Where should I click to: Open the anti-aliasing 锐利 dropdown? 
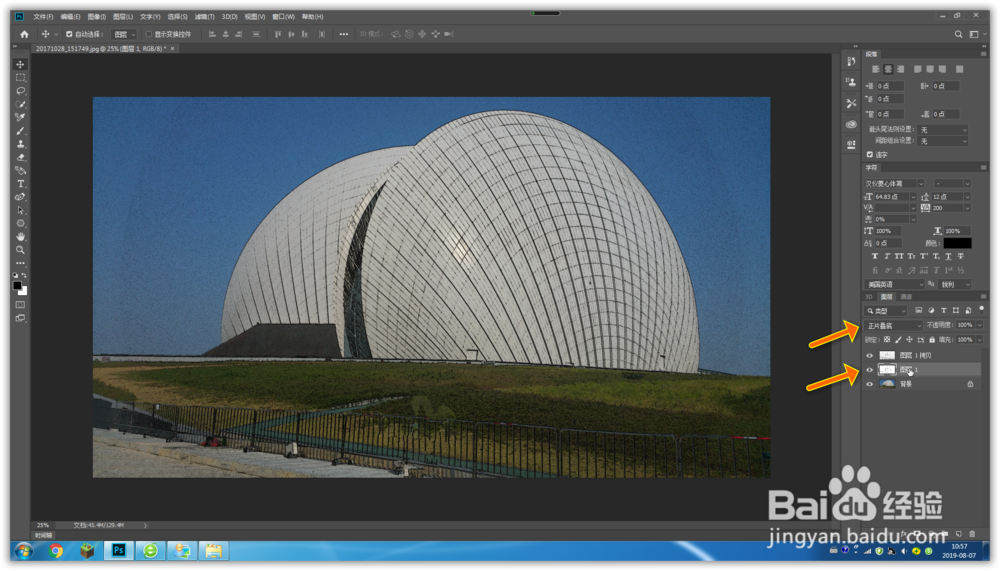(x=955, y=284)
